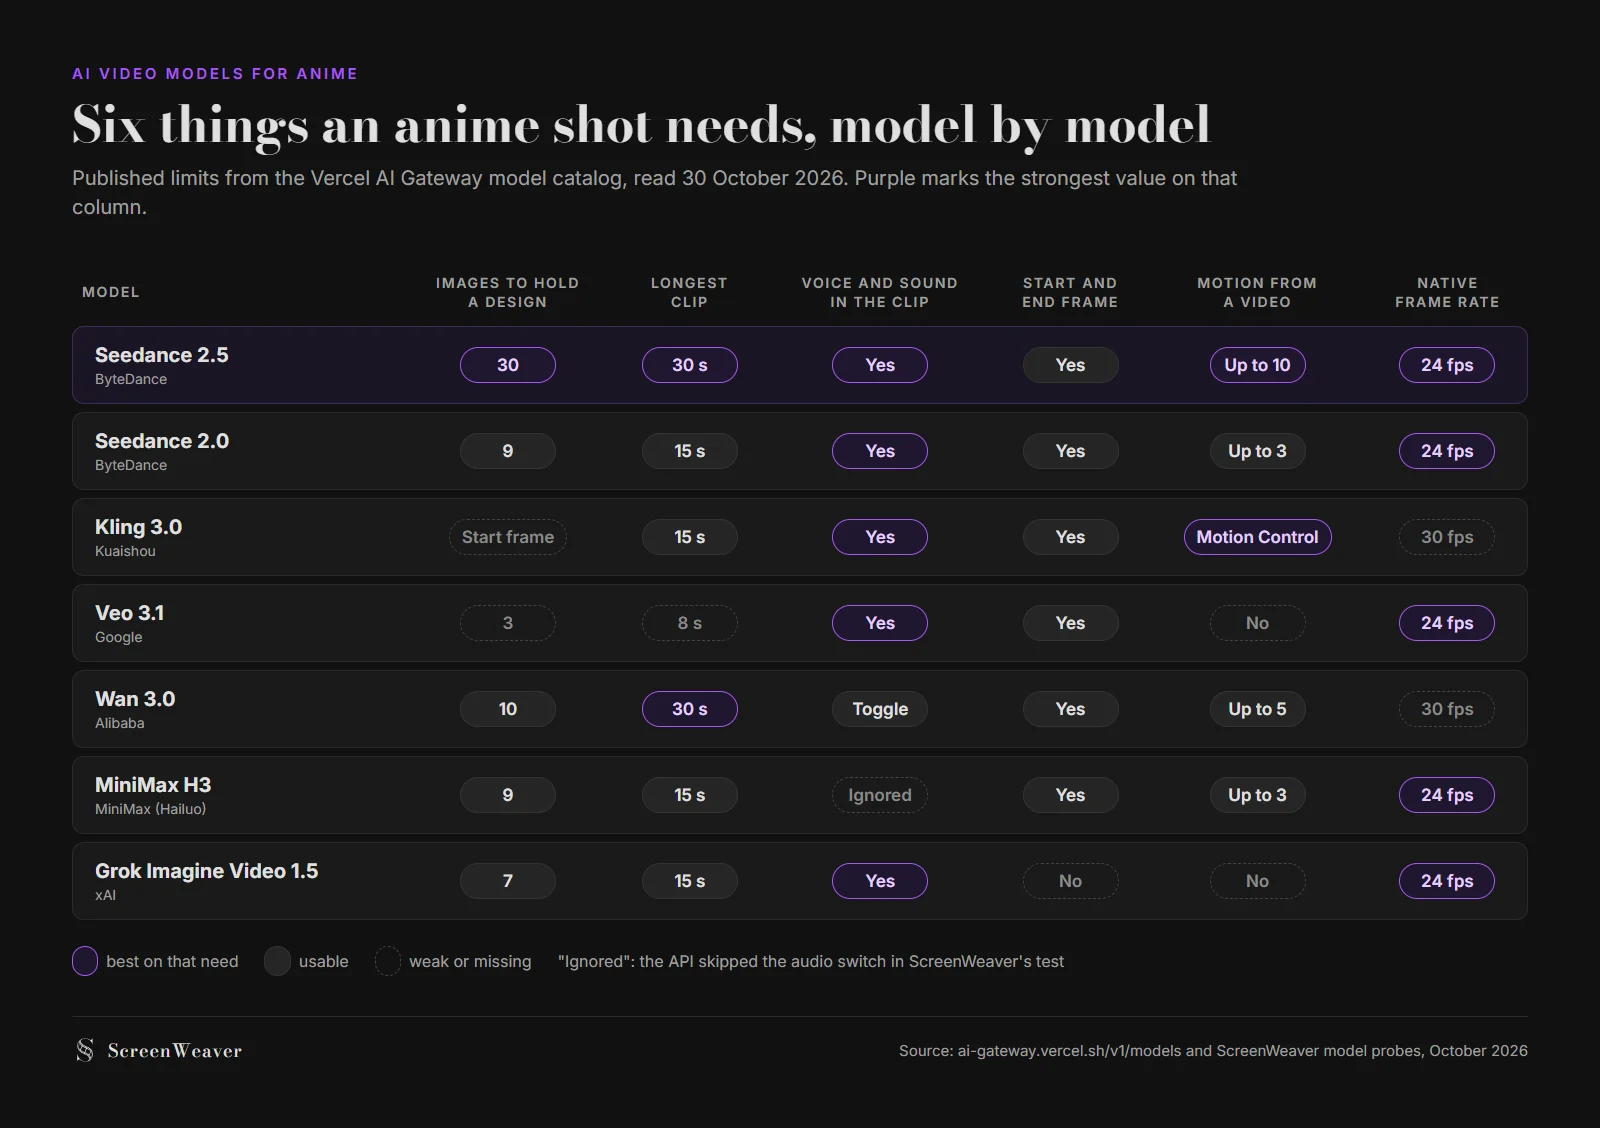Click the 'Motion Control' pill for Kling 3.0

(1257, 537)
